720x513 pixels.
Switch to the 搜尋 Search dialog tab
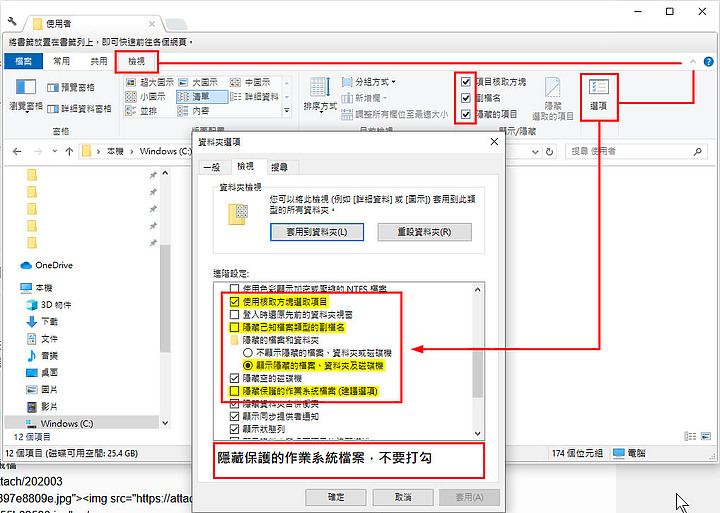pos(279,167)
